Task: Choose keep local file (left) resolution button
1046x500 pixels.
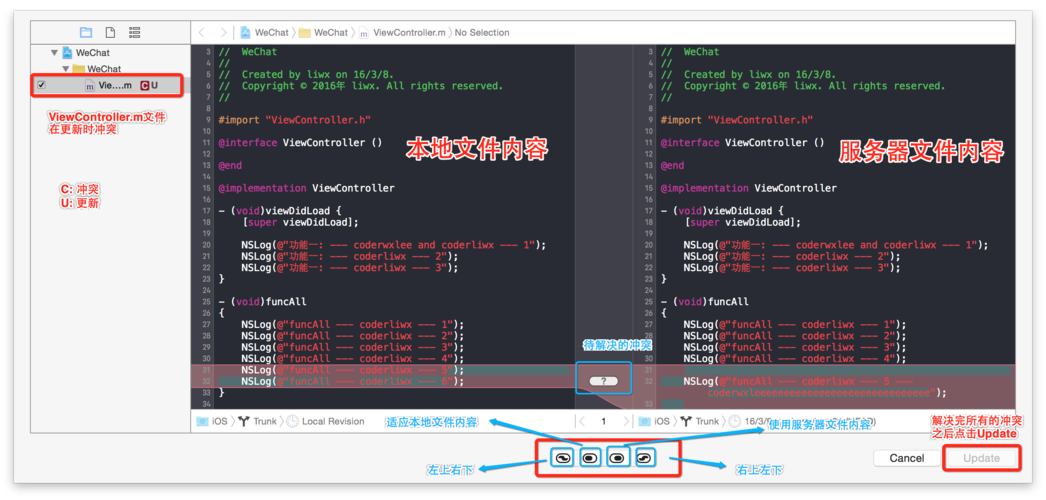Action: [x=591, y=457]
